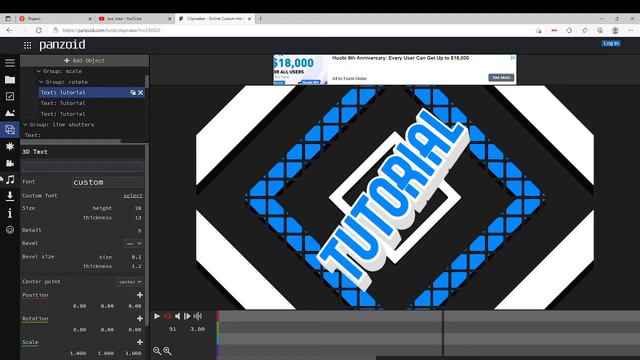Open a new browser tab

point(260,19)
